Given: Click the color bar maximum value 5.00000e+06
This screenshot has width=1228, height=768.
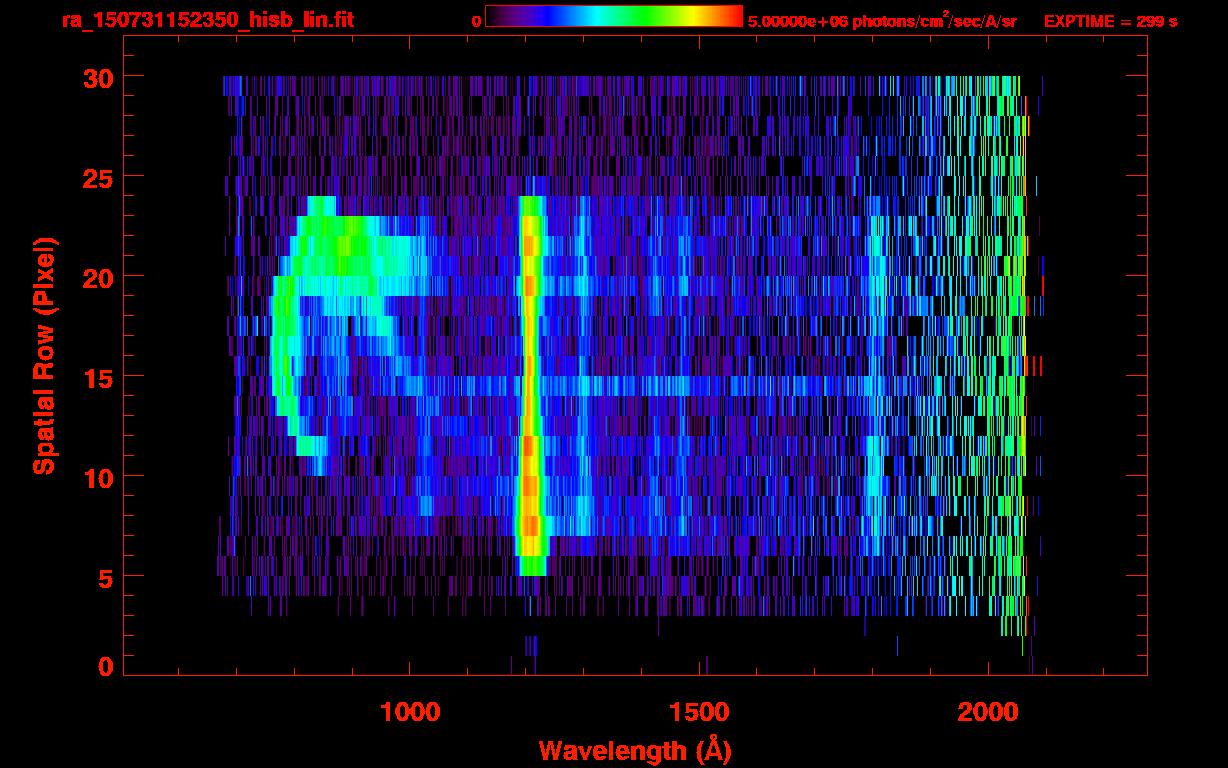Looking at the screenshot, I should pos(797,21).
